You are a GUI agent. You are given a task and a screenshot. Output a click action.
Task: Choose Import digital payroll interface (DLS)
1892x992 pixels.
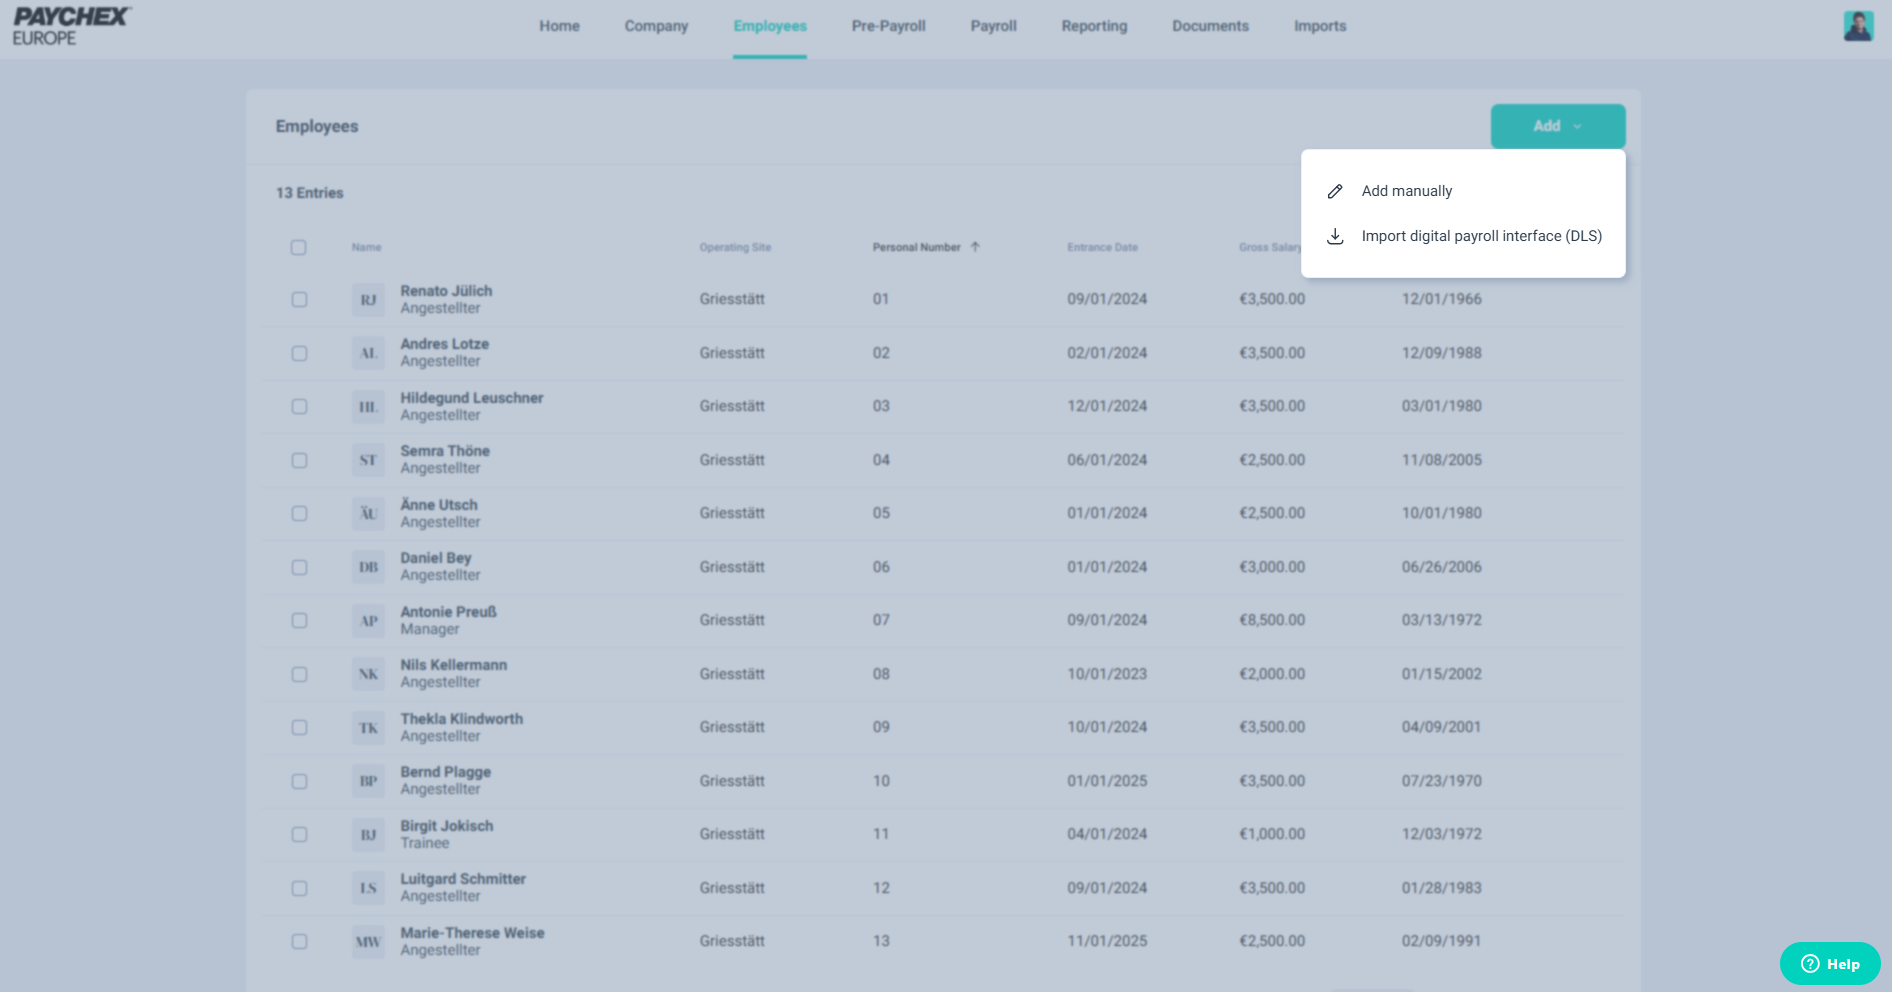(x=1481, y=237)
